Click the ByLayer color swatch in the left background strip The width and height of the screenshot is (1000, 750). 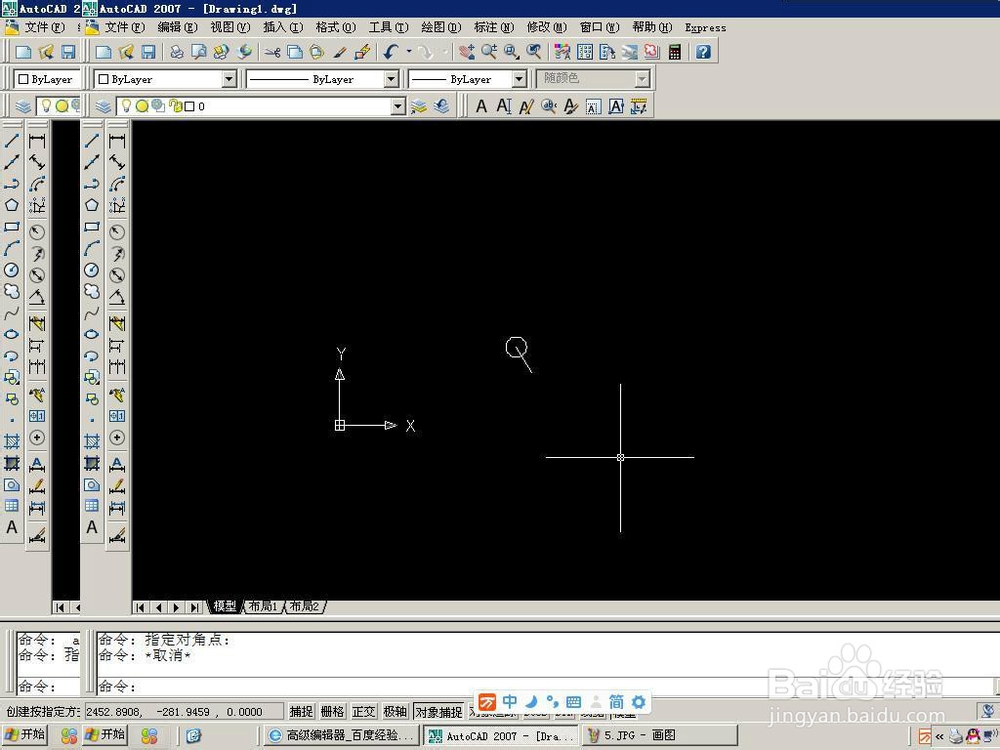pyautogui.click(x=24, y=79)
